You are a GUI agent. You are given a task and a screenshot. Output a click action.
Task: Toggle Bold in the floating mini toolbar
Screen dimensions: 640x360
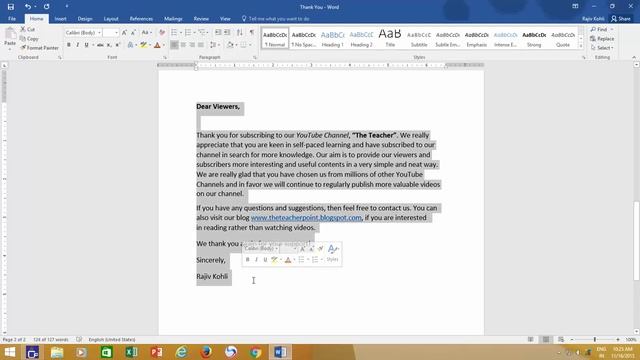point(247,260)
